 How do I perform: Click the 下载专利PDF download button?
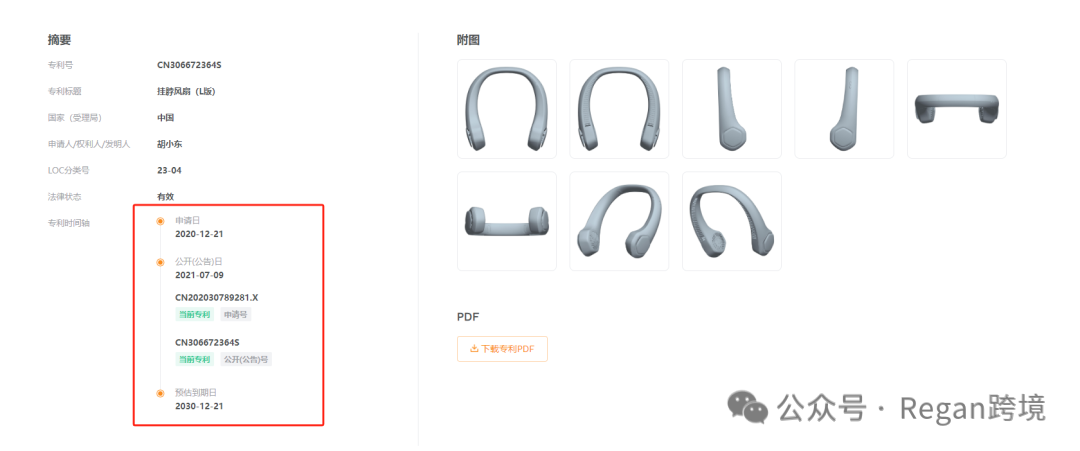(x=502, y=348)
